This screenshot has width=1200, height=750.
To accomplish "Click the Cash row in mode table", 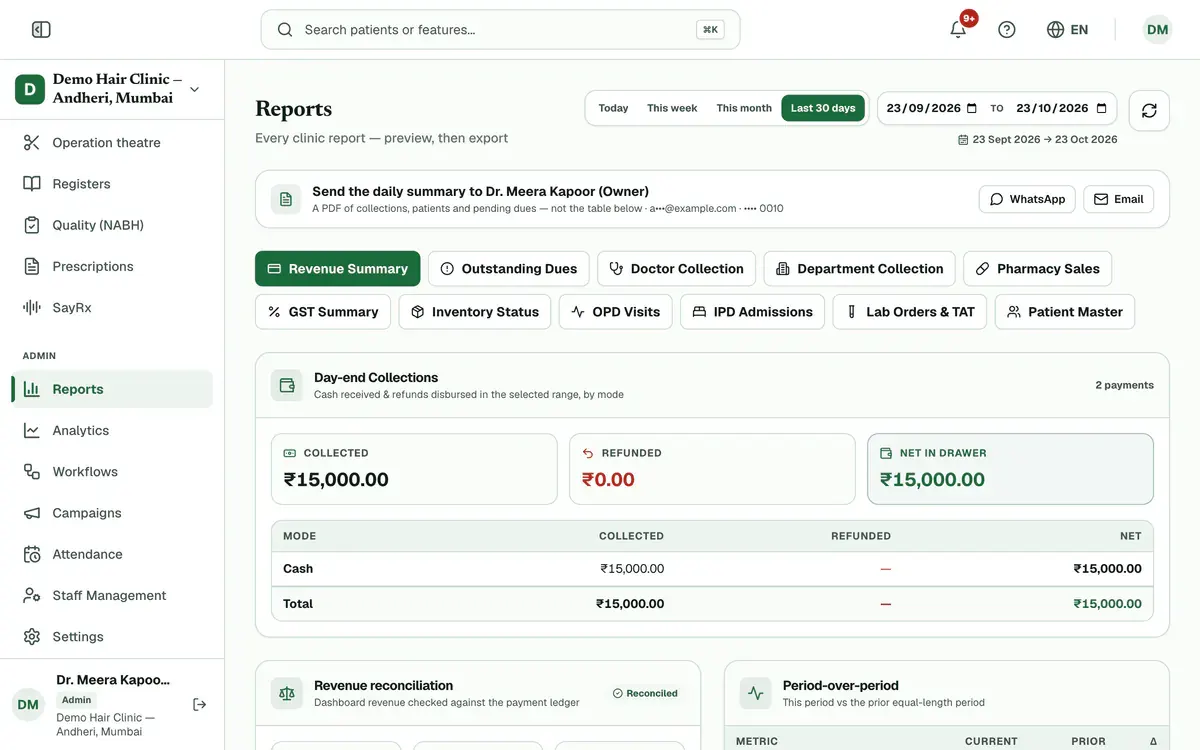I will click(712, 569).
